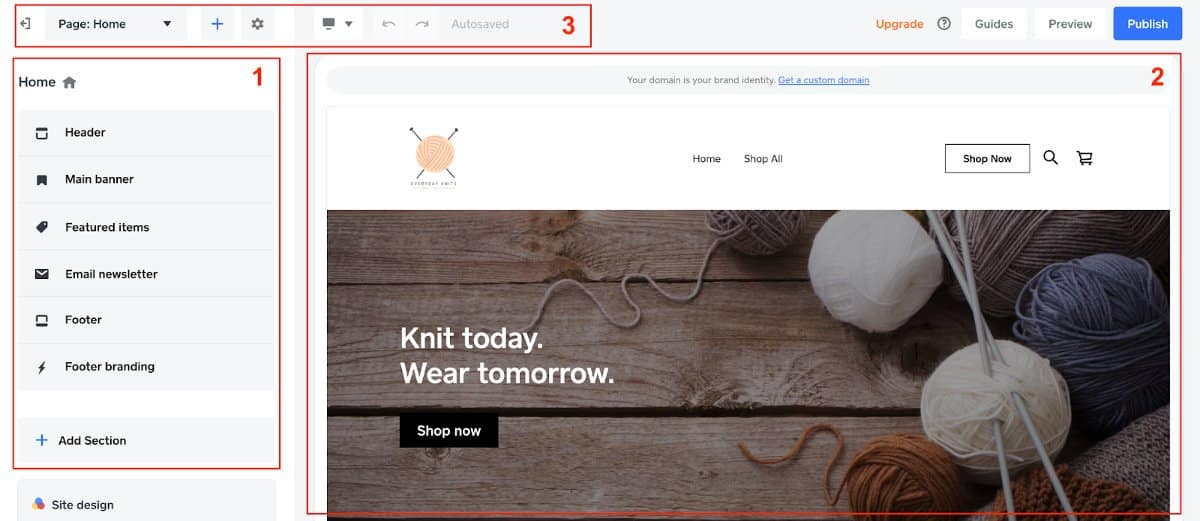Open the Site design panel
1200x521 pixels.
(x=145, y=502)
